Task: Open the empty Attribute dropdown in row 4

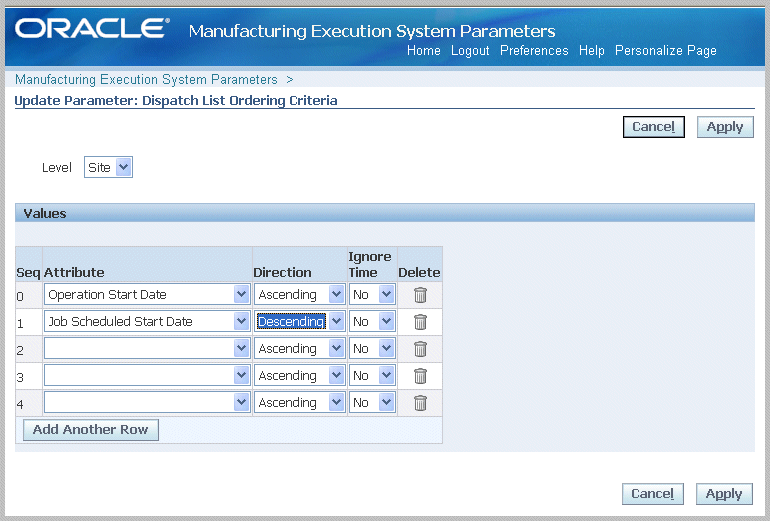Action: click(x=147, y=403)
